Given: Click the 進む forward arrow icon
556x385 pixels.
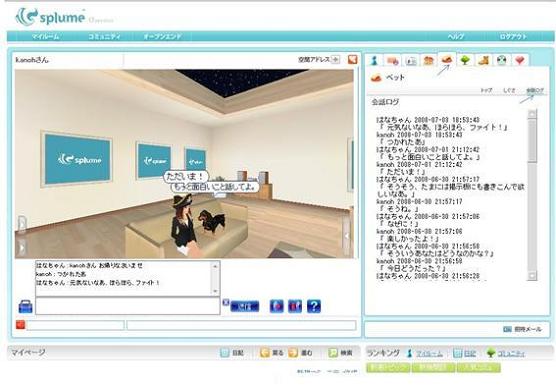Looking at the screenshot, I should point(293,353).
